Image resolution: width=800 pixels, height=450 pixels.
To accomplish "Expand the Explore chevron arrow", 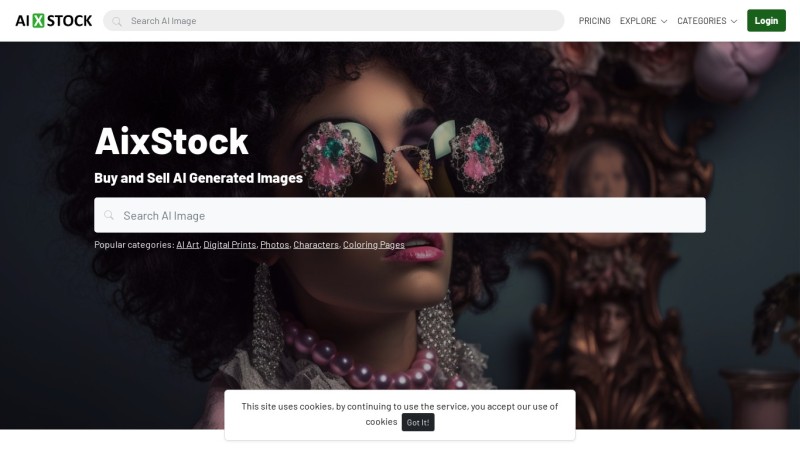I will tap(664, 21).
